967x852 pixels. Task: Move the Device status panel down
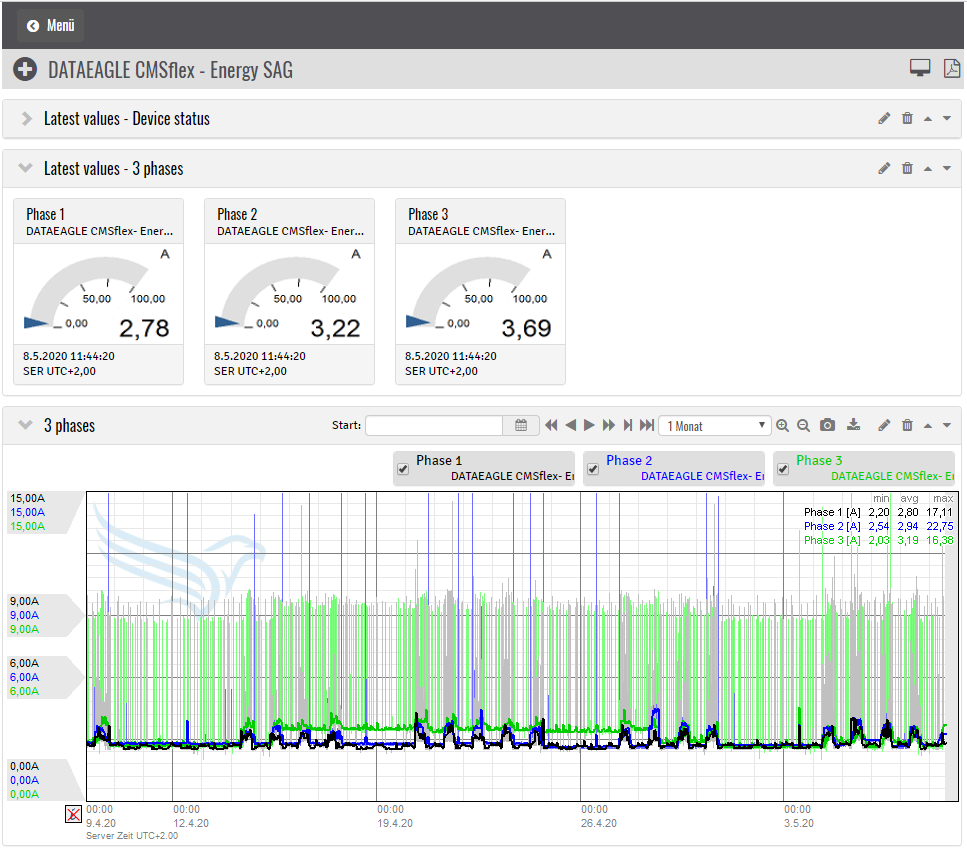tap(947, 118)
